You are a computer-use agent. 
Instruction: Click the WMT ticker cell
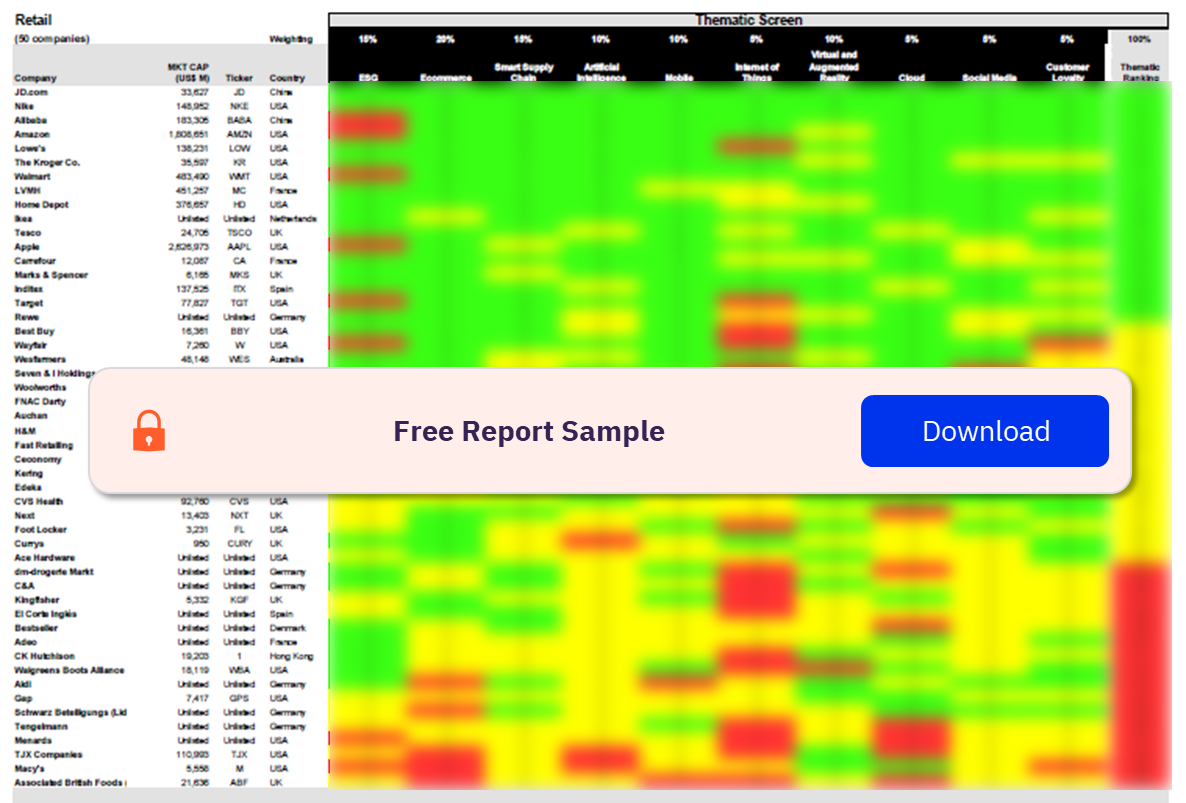pos(239,177)
